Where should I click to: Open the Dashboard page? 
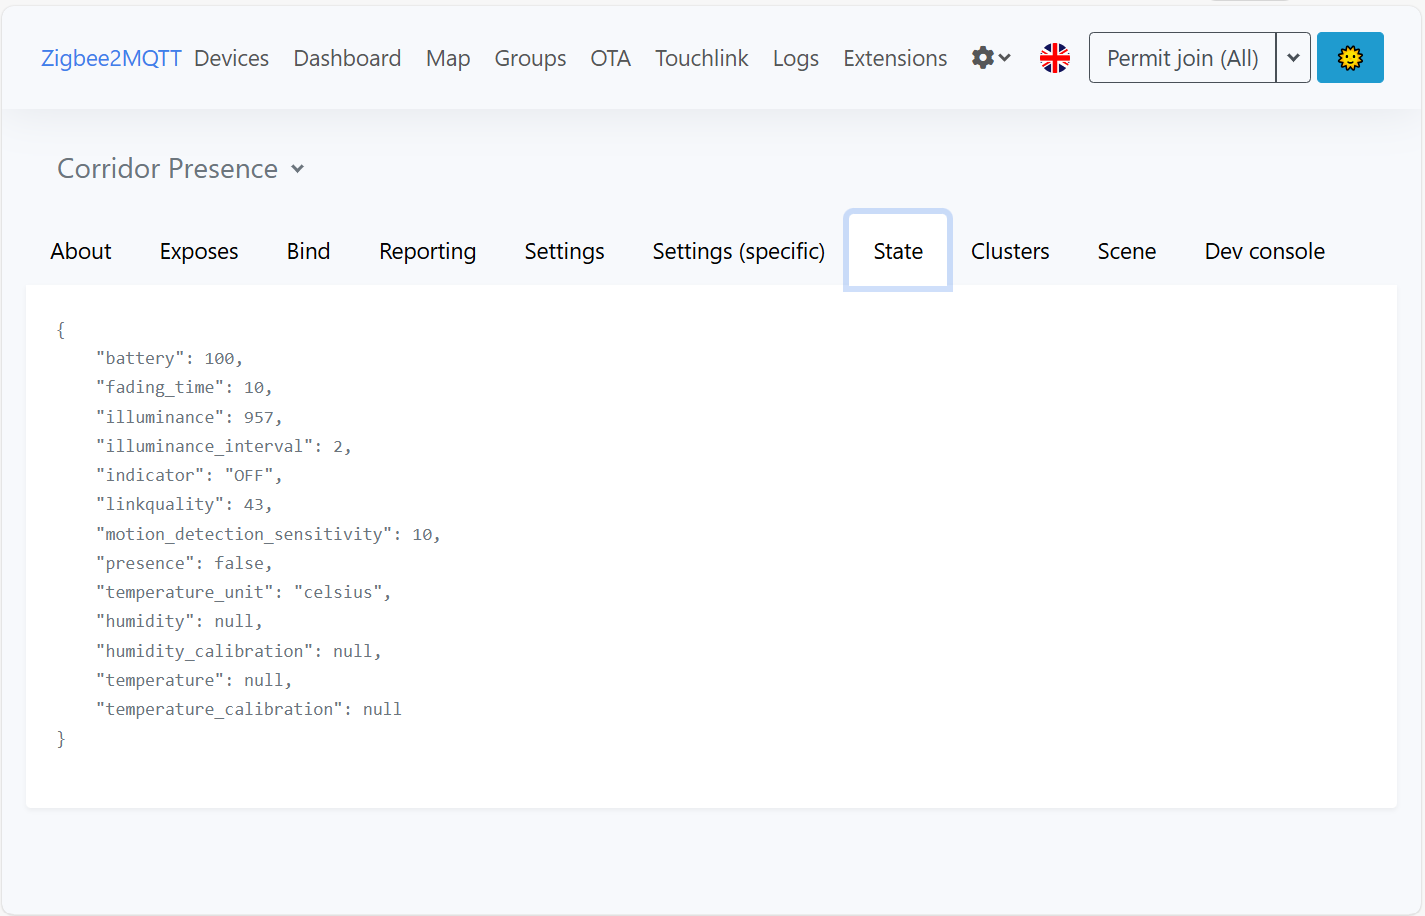coord(347,58)
